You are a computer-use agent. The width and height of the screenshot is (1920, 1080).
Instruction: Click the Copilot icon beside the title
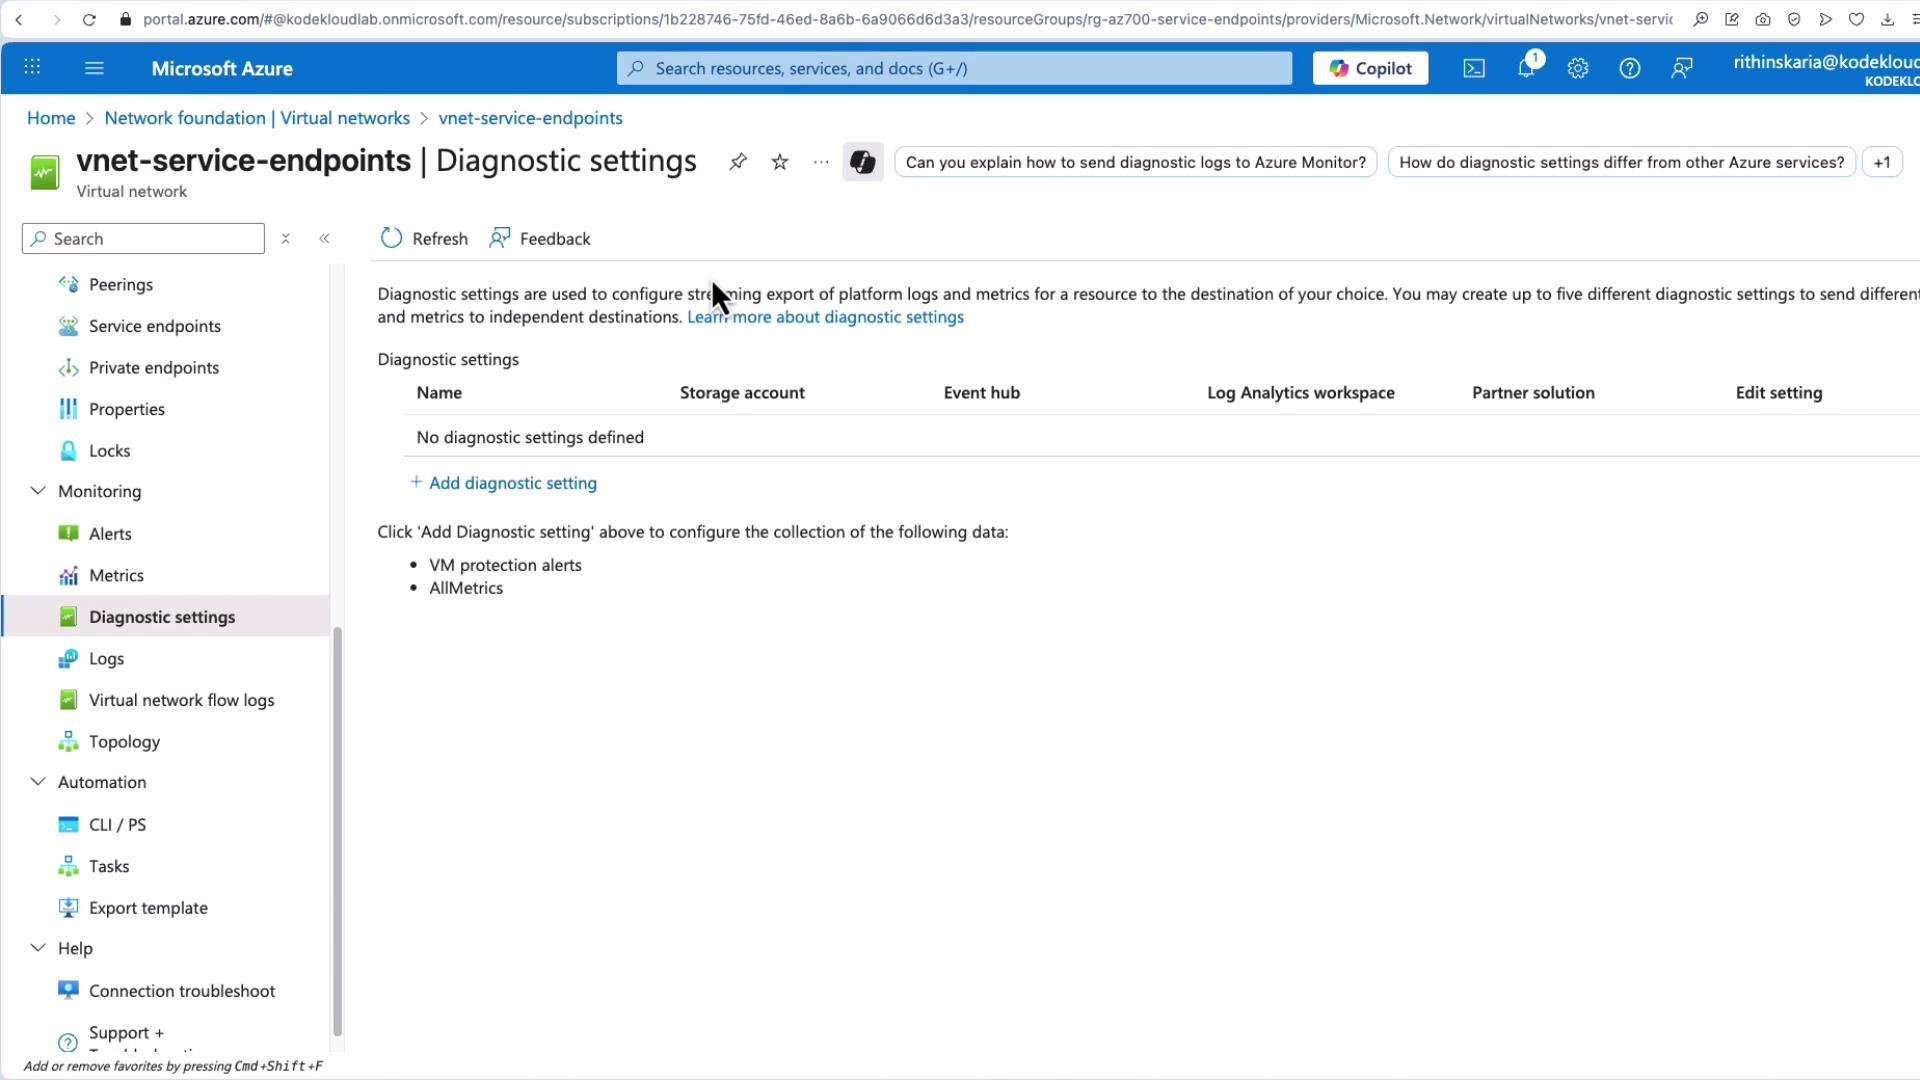863,162
